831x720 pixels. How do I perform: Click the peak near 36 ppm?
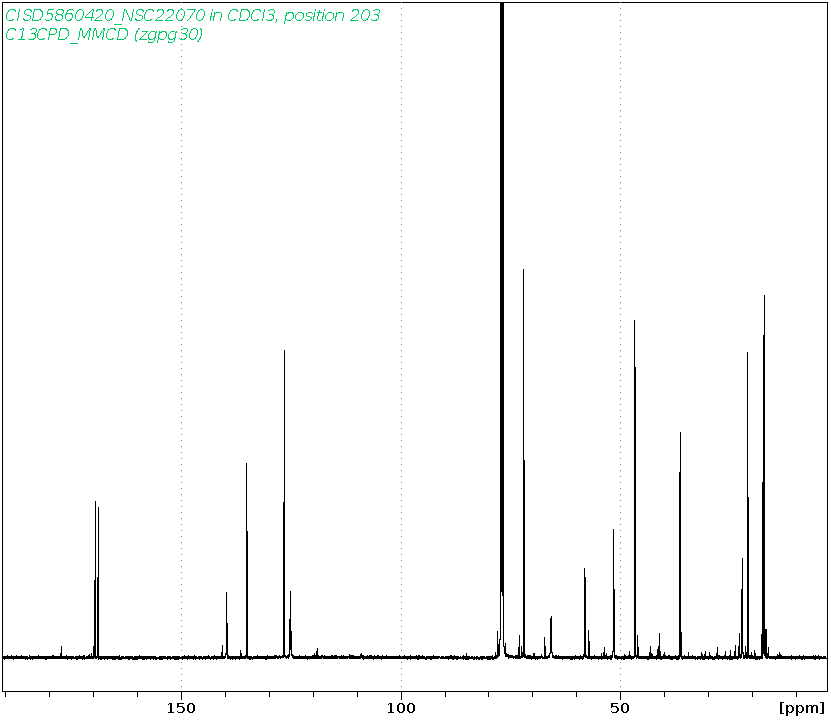click(680, 545)
